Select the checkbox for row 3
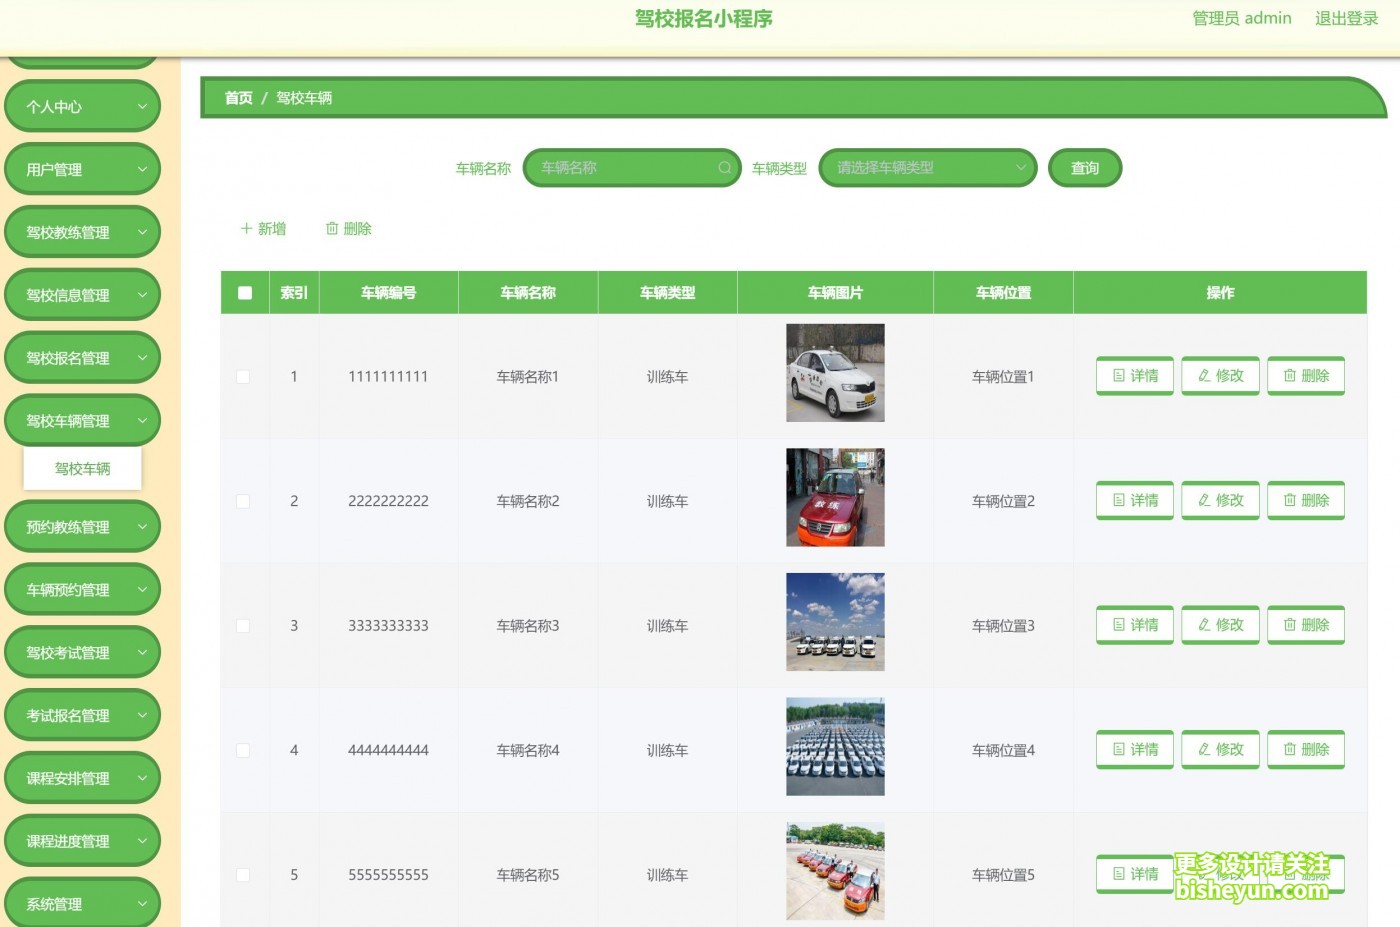 243,626
